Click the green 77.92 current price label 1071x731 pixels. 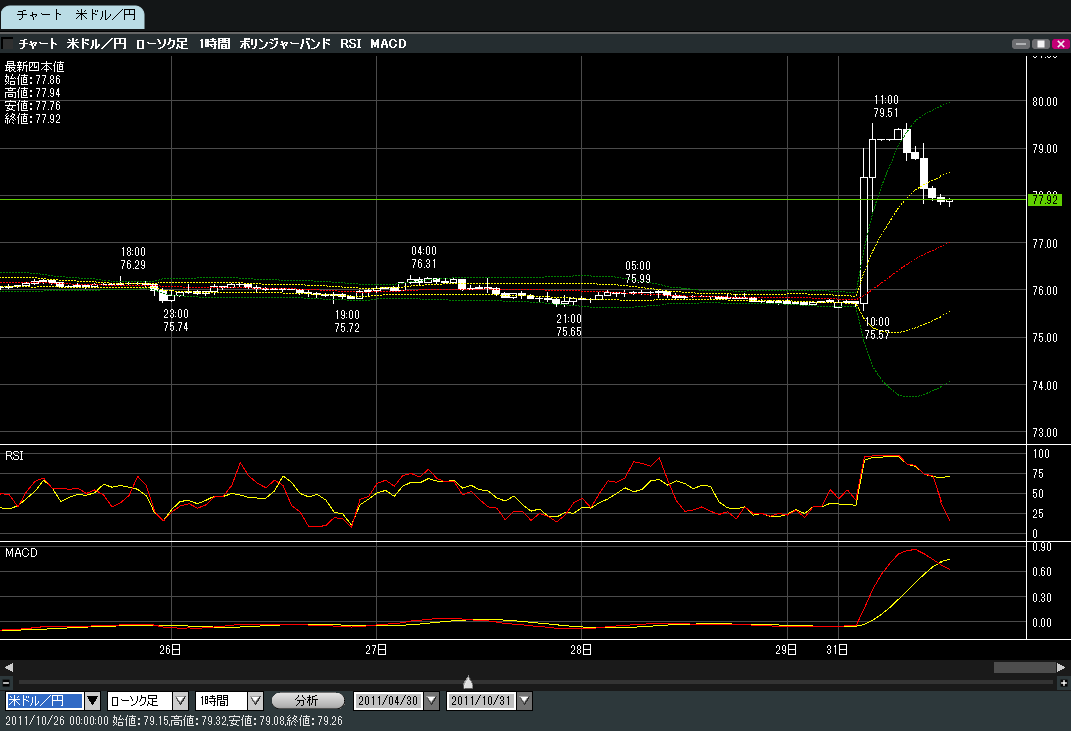pos(1046,200)
